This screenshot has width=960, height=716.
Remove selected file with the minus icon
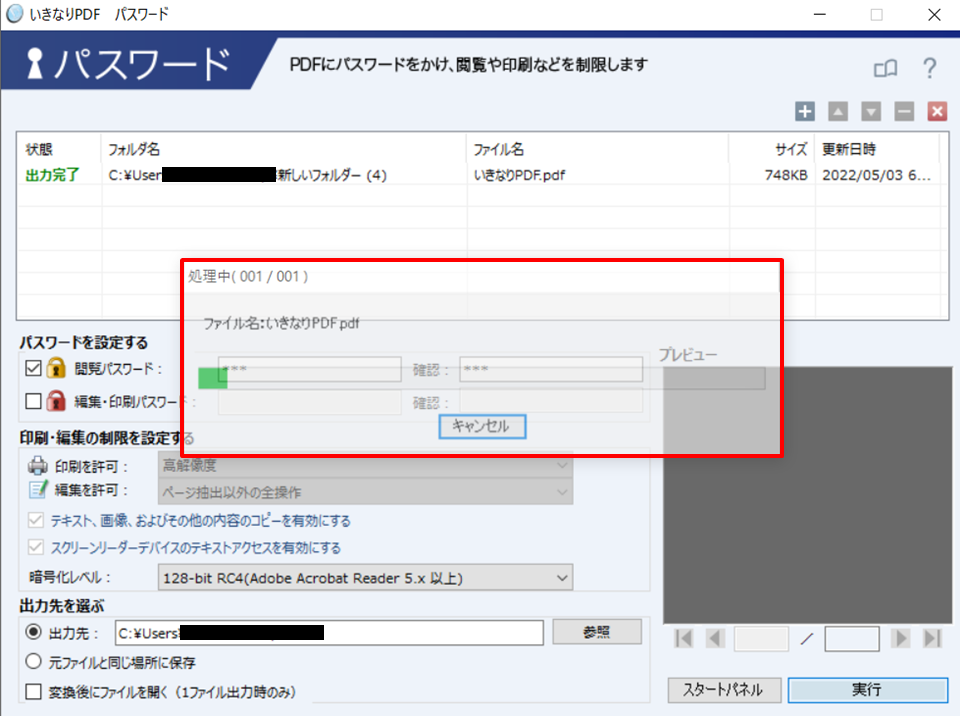point(904,111)
